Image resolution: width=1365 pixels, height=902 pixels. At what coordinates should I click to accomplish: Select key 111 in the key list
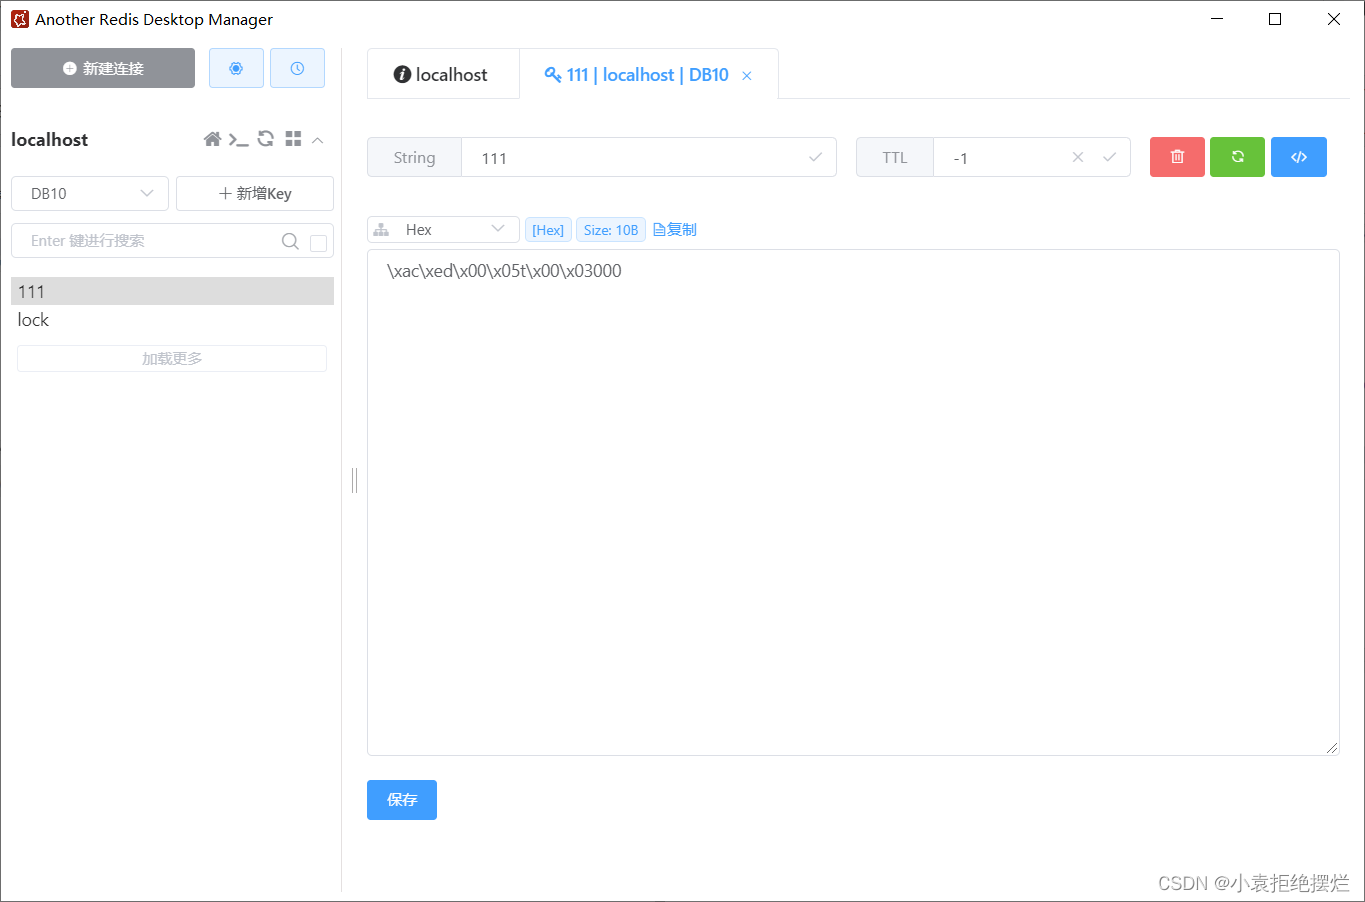[x=172, y=291]
